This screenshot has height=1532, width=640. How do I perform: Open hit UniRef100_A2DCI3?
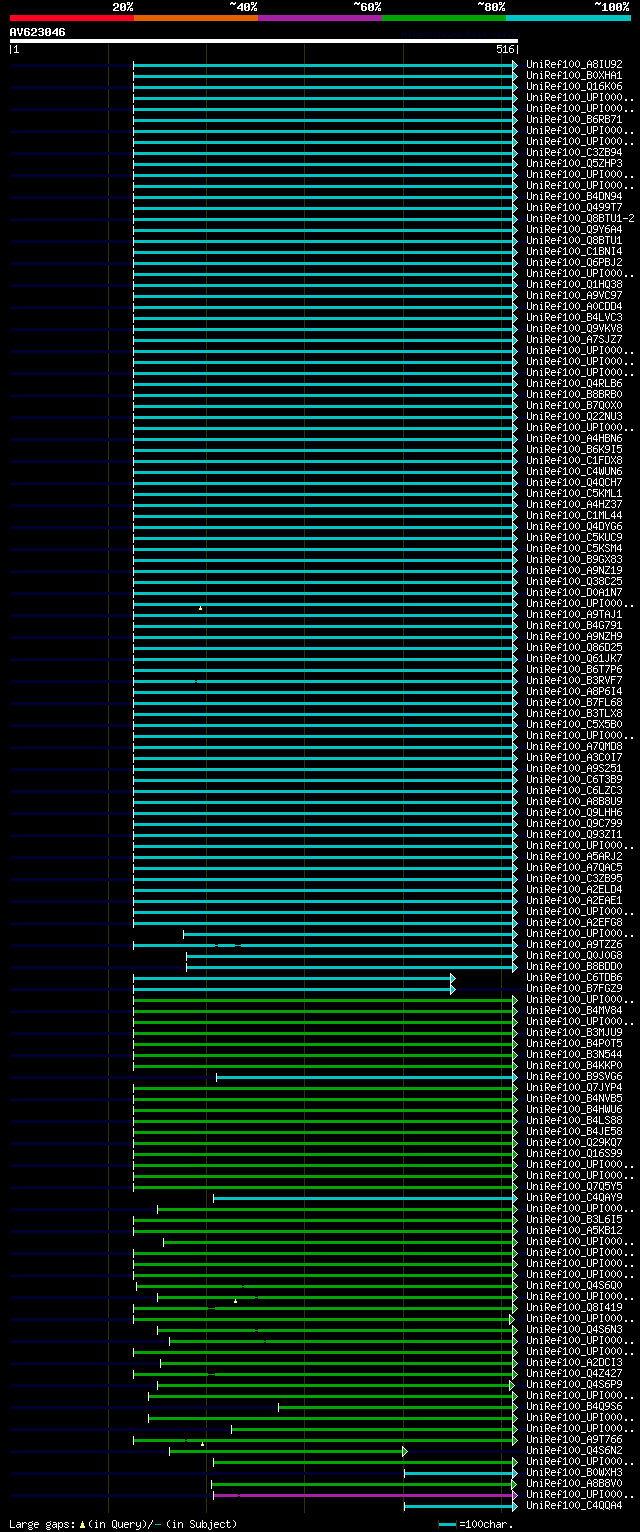tap(574, 1362)
